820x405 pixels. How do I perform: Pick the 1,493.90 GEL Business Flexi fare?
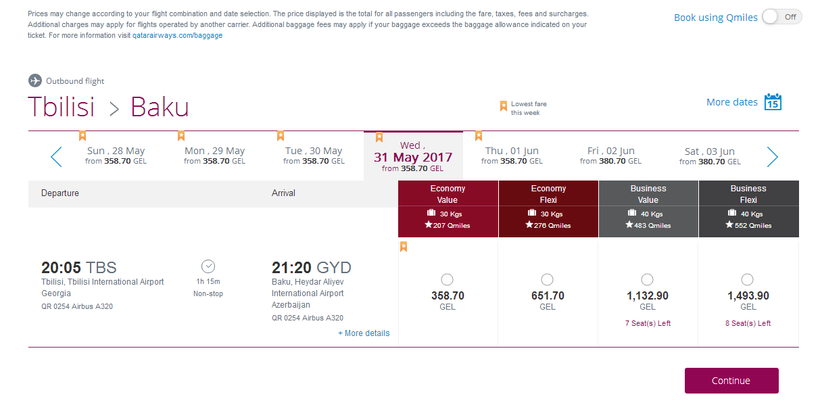[x=747, y=279]
